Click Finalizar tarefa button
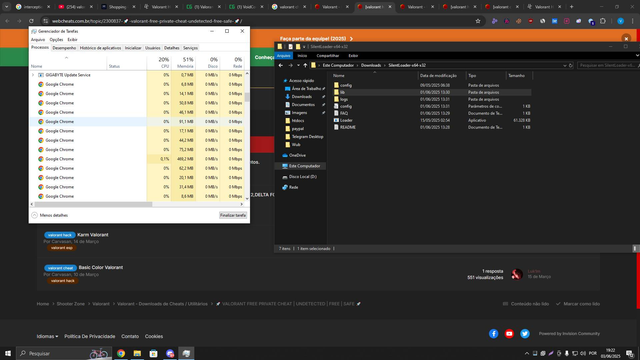The width and height of the screenshot is (640, 360). (x=233, y=215)
